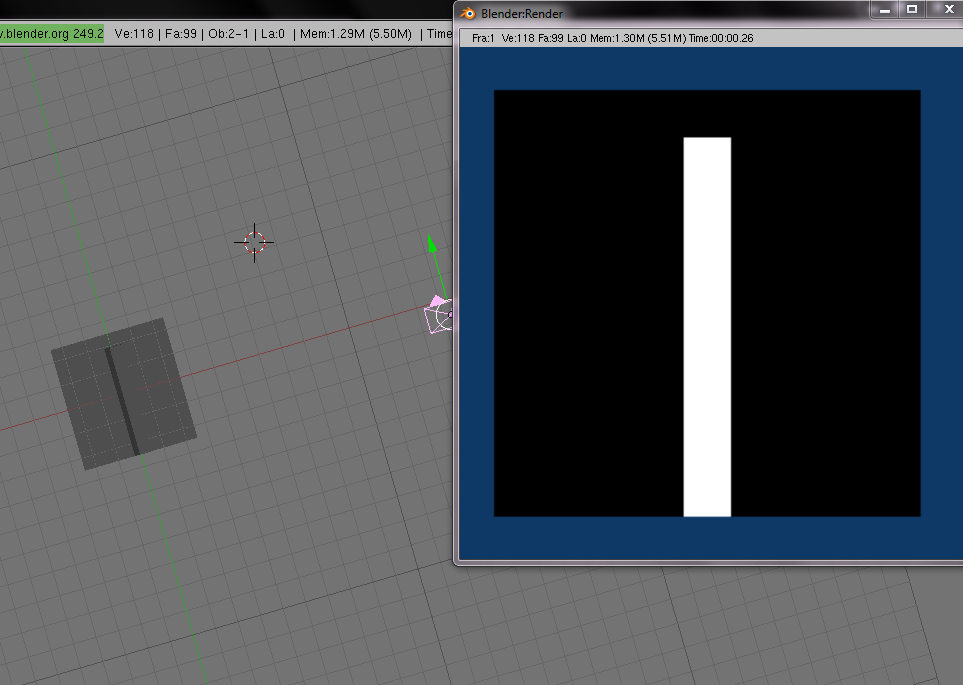The height and width of the screenshot is (685, 963).
Task: Select the pink camera object in viewport
Action: (439, 315)
